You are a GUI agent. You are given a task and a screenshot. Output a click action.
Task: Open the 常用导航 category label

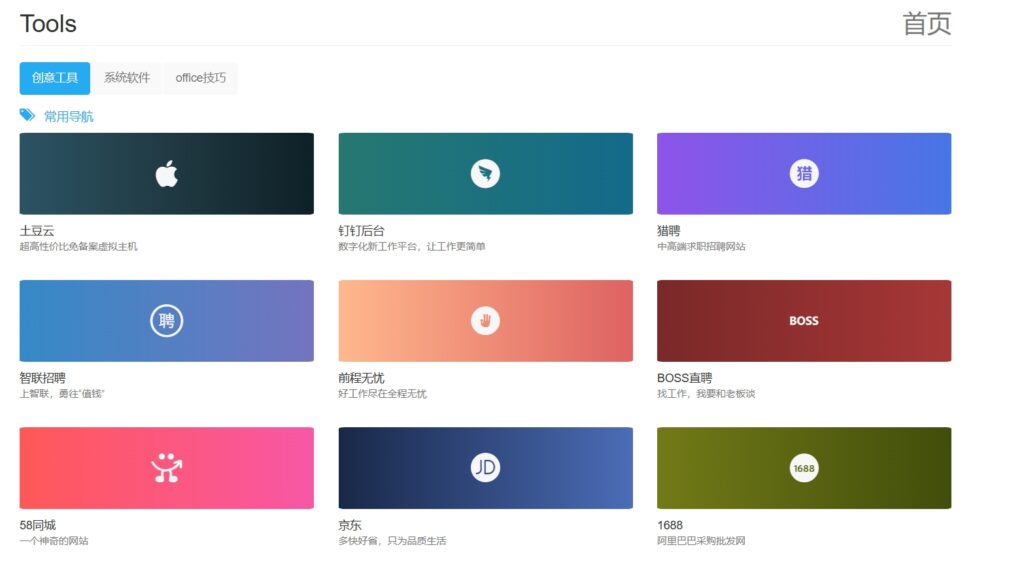click(x=69, y=116)
